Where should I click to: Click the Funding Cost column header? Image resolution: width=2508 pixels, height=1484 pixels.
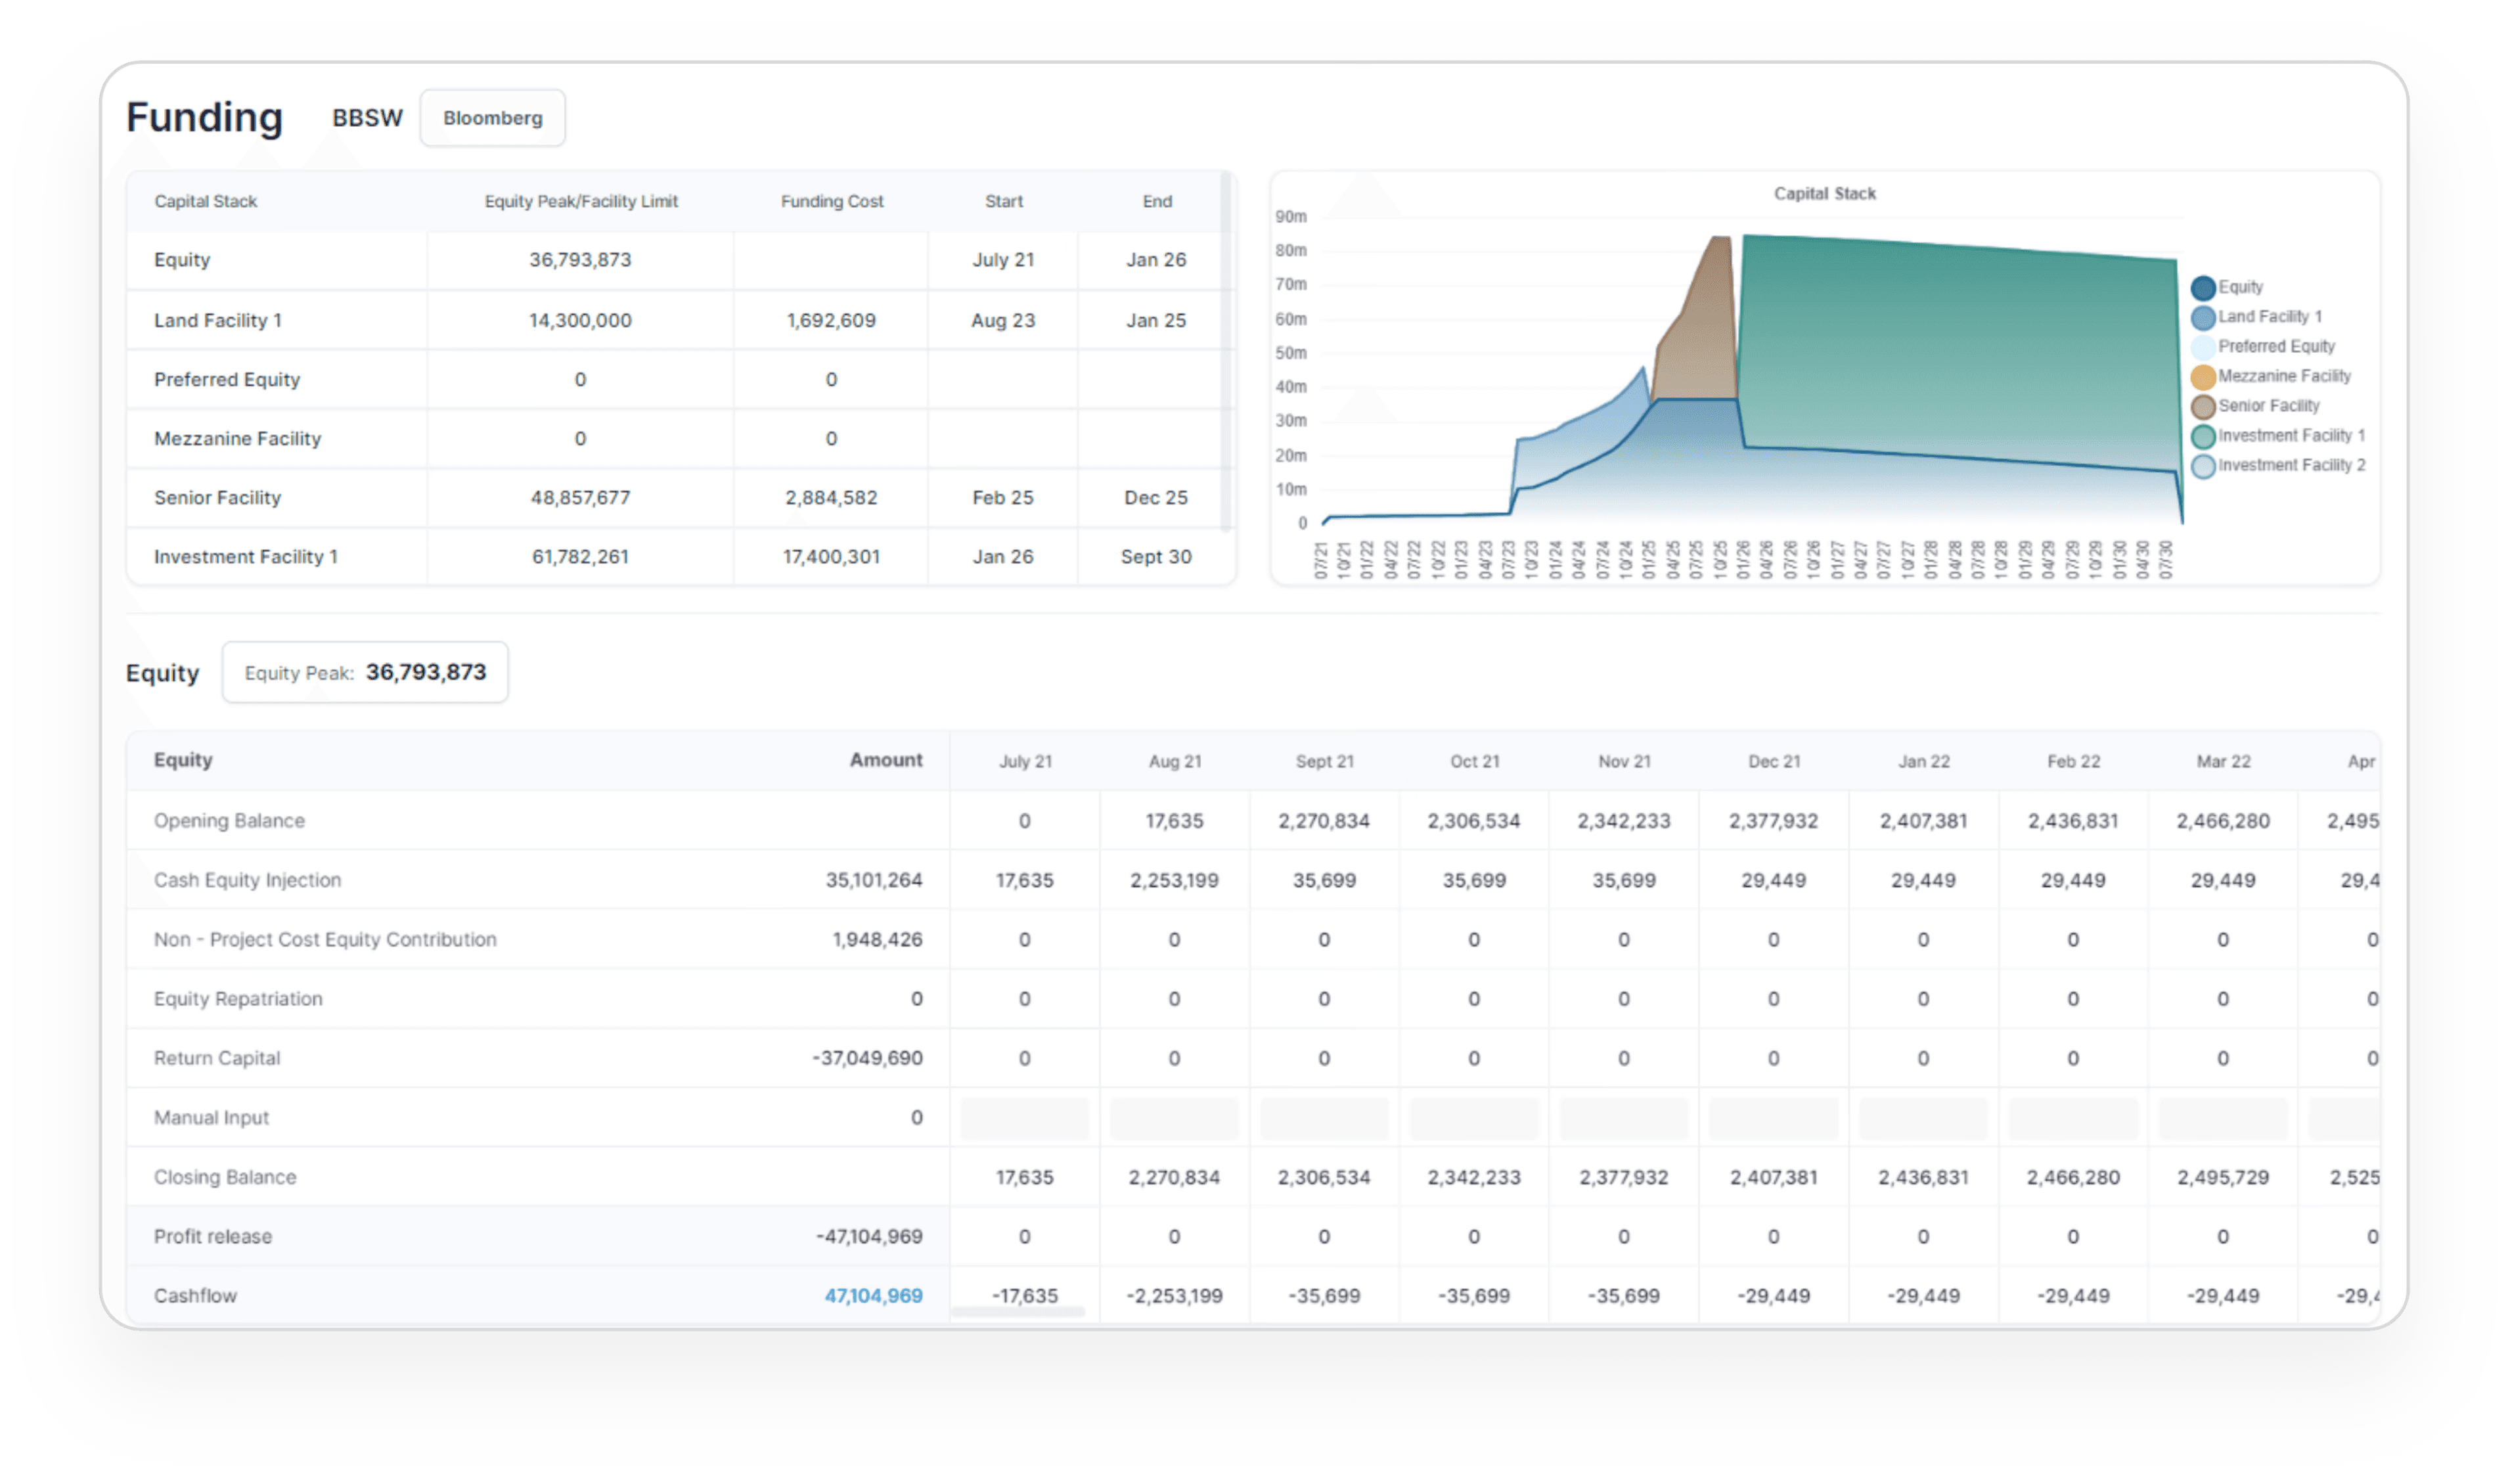(832, 201)
